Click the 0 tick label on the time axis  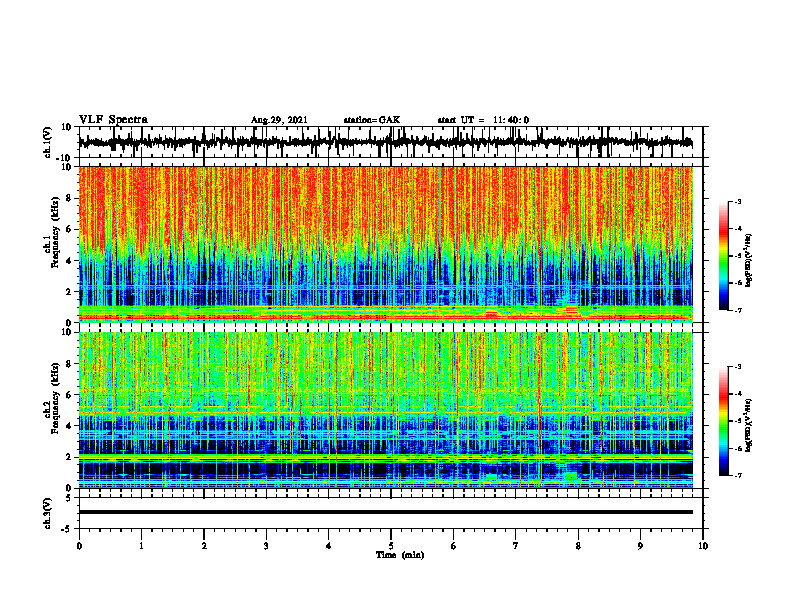point(79,546)
